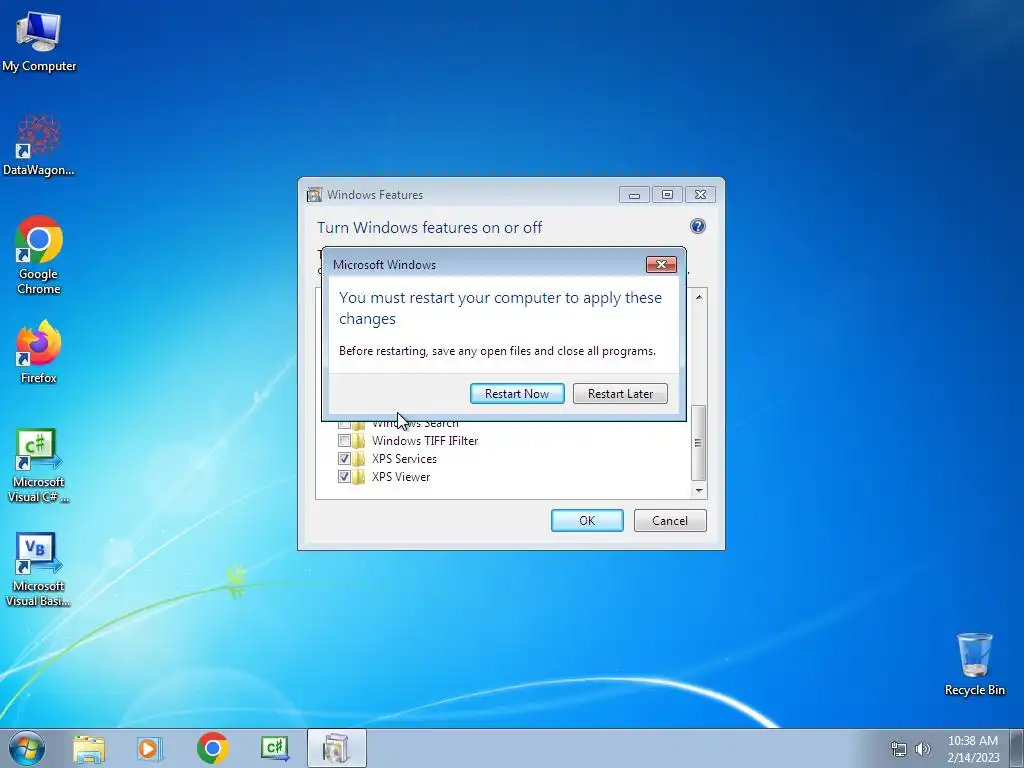
Task: Open the Recycle Bin
Action: (974, 665)
